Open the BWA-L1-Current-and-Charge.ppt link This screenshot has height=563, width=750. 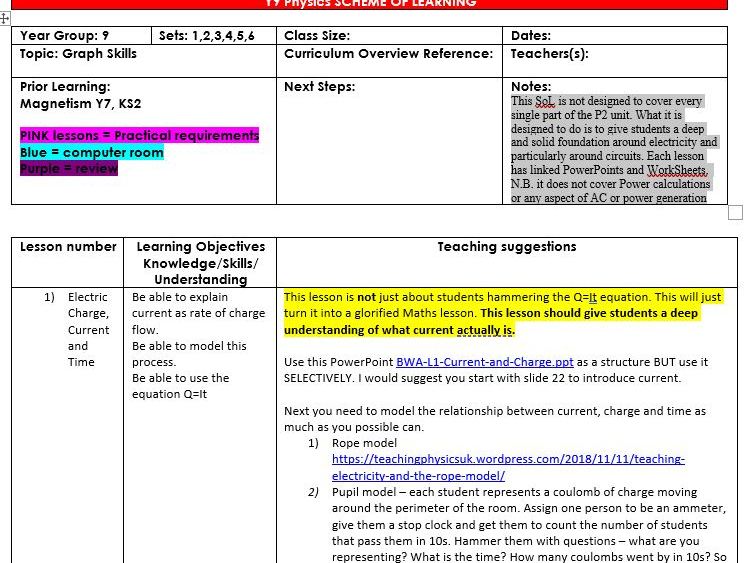pos(485,362)
